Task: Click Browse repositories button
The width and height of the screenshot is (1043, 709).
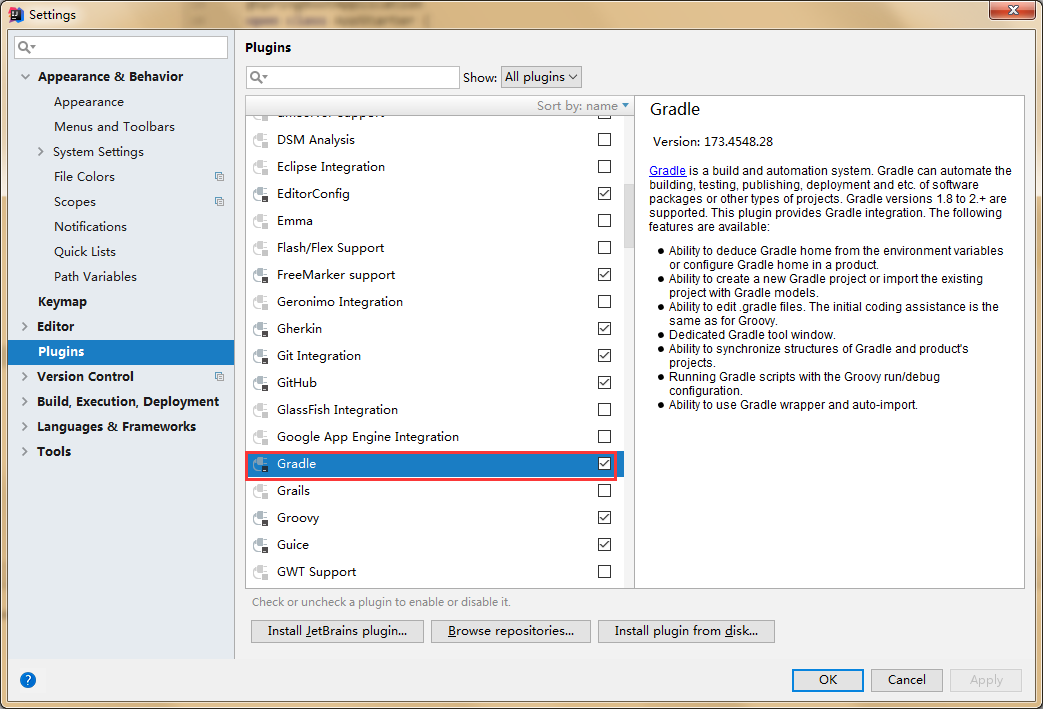Action: tap(511, 631)
